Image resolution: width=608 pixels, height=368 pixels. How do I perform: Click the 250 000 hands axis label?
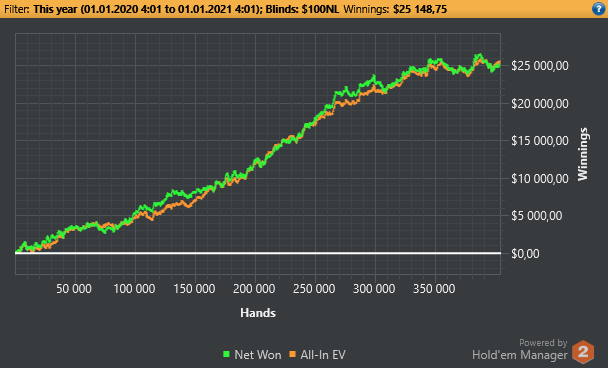314,289
